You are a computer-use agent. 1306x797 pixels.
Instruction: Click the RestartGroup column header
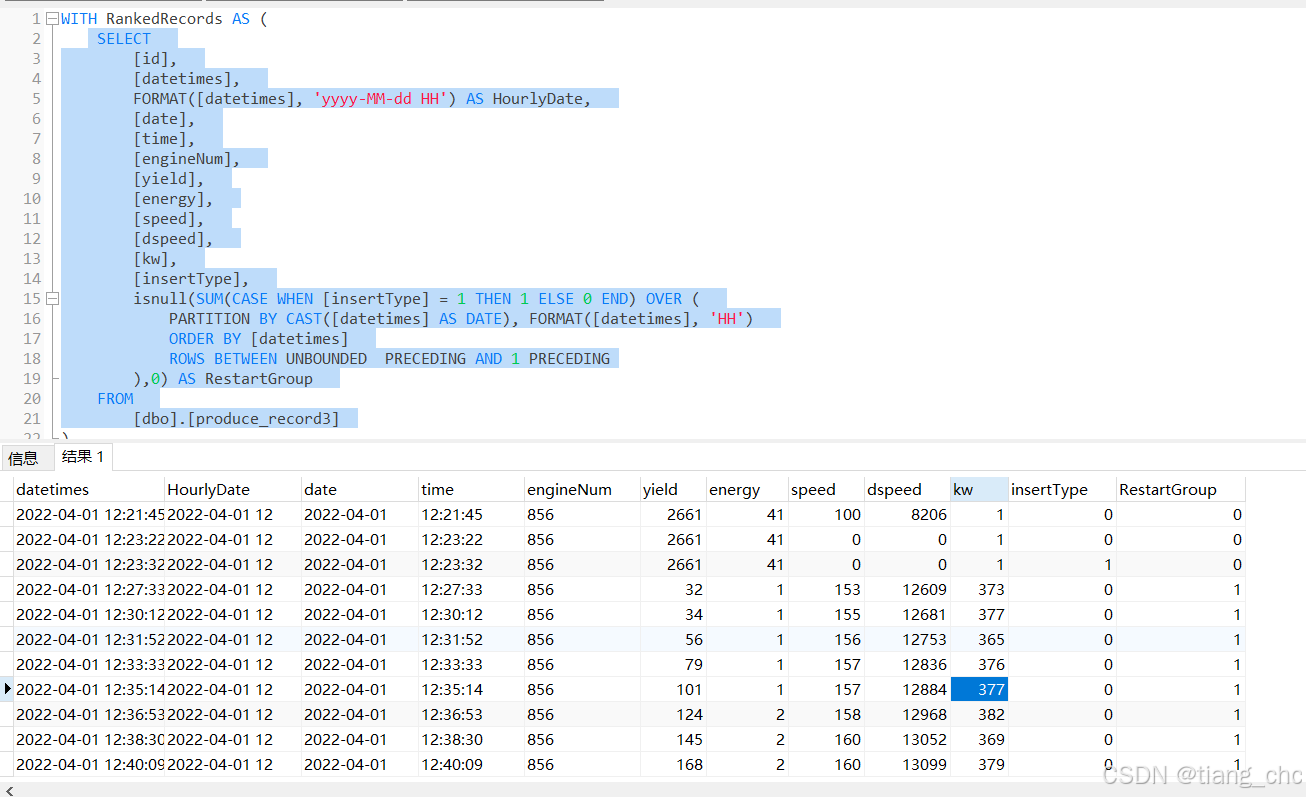click(1181, 490)
